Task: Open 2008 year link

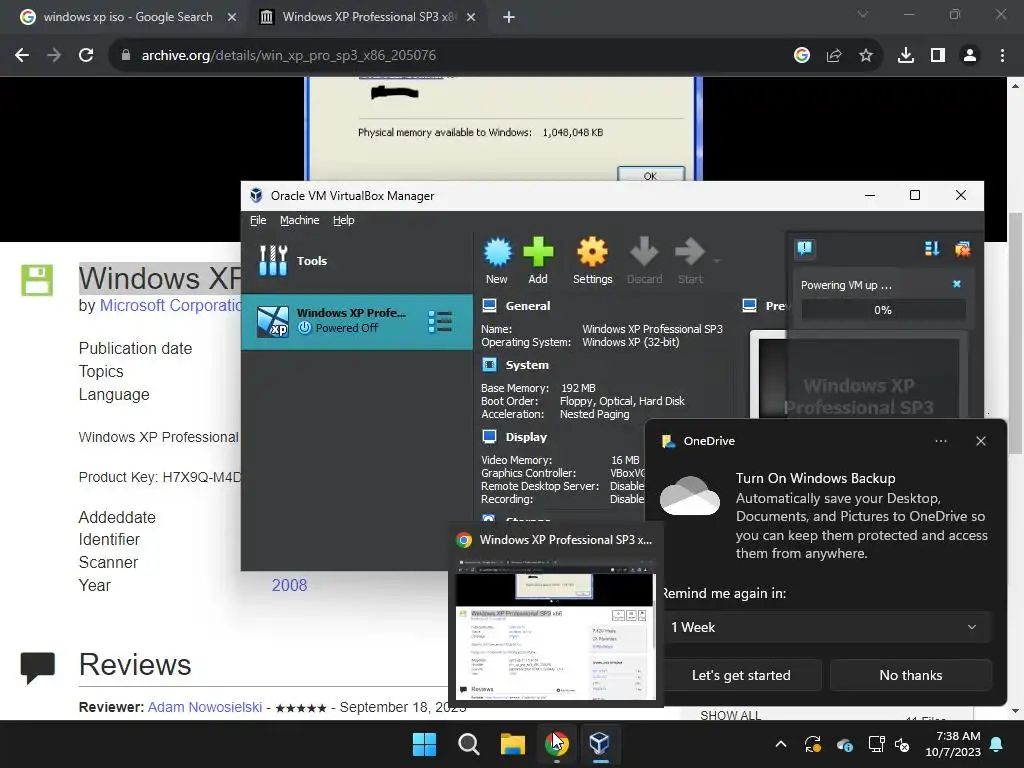Action: pyautogui.click(x=289, y=585)
